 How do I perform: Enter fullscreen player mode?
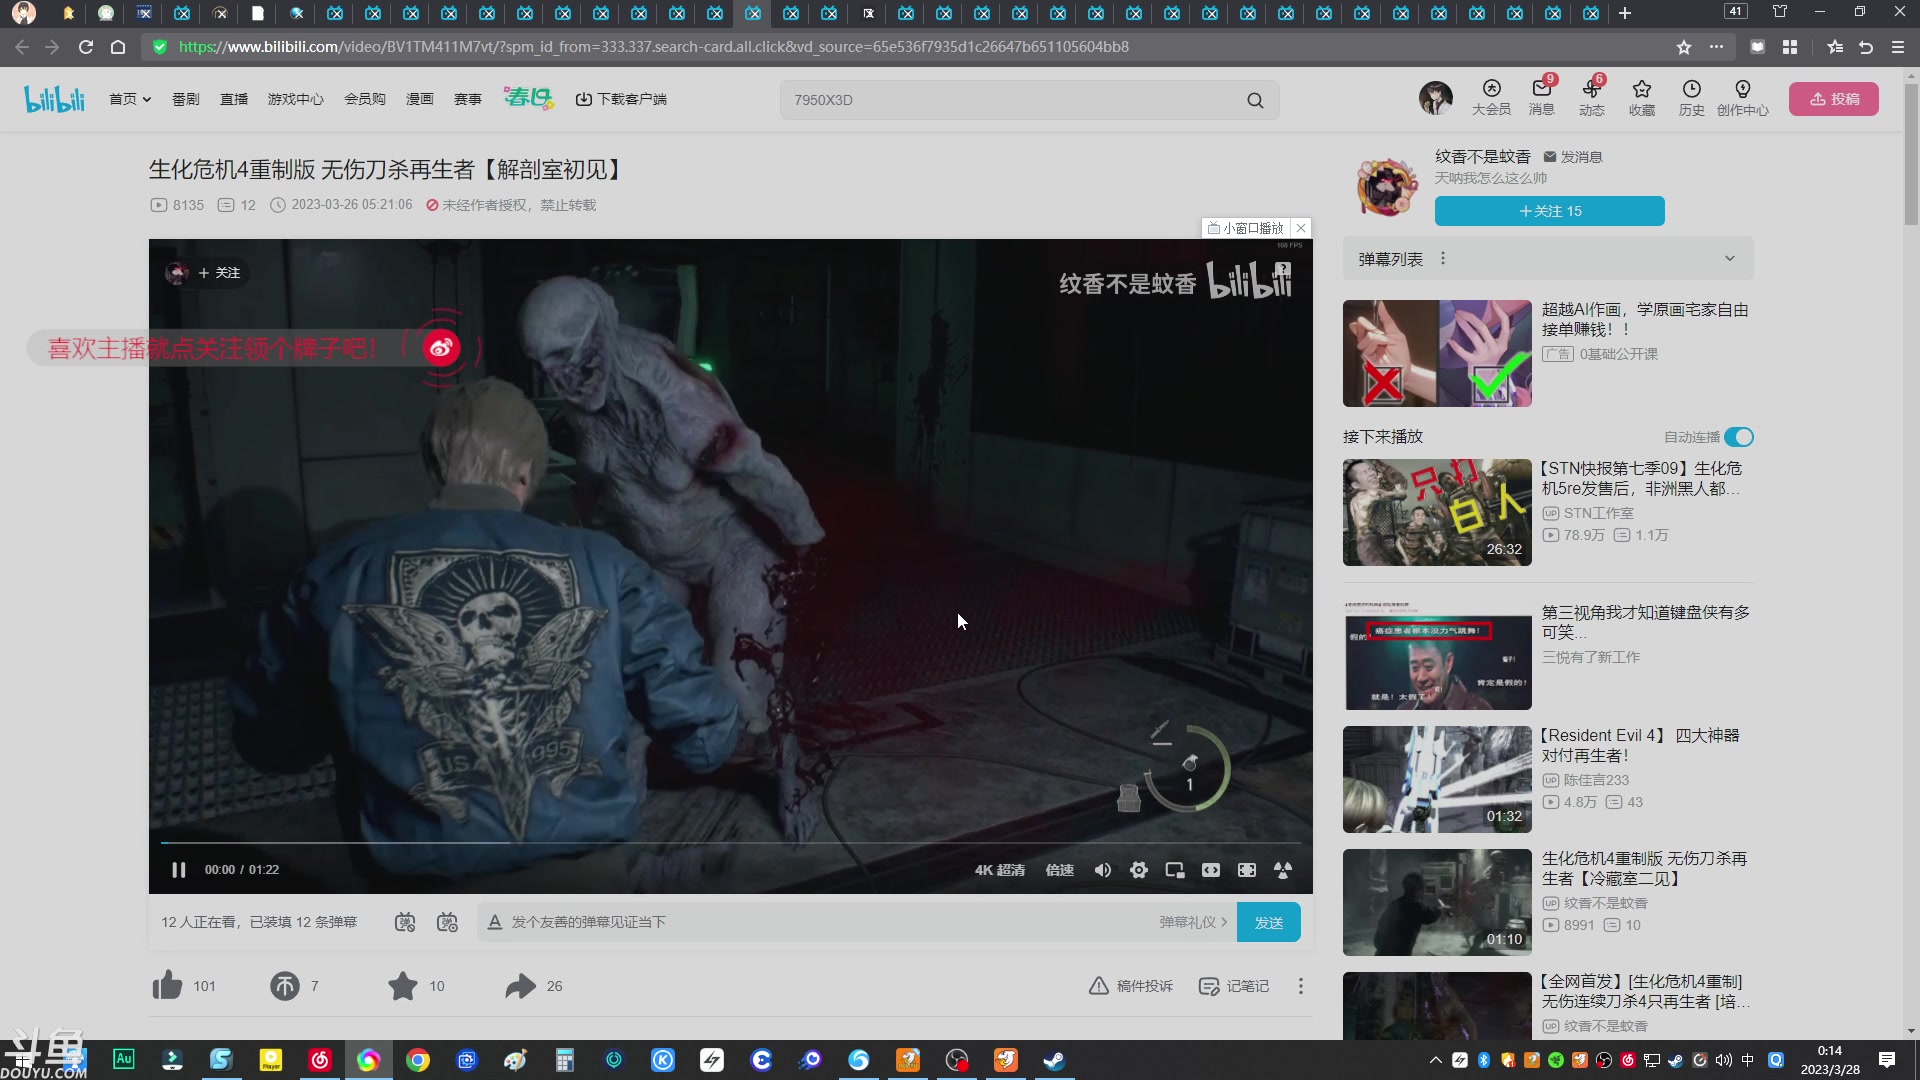pos(1282,870)
